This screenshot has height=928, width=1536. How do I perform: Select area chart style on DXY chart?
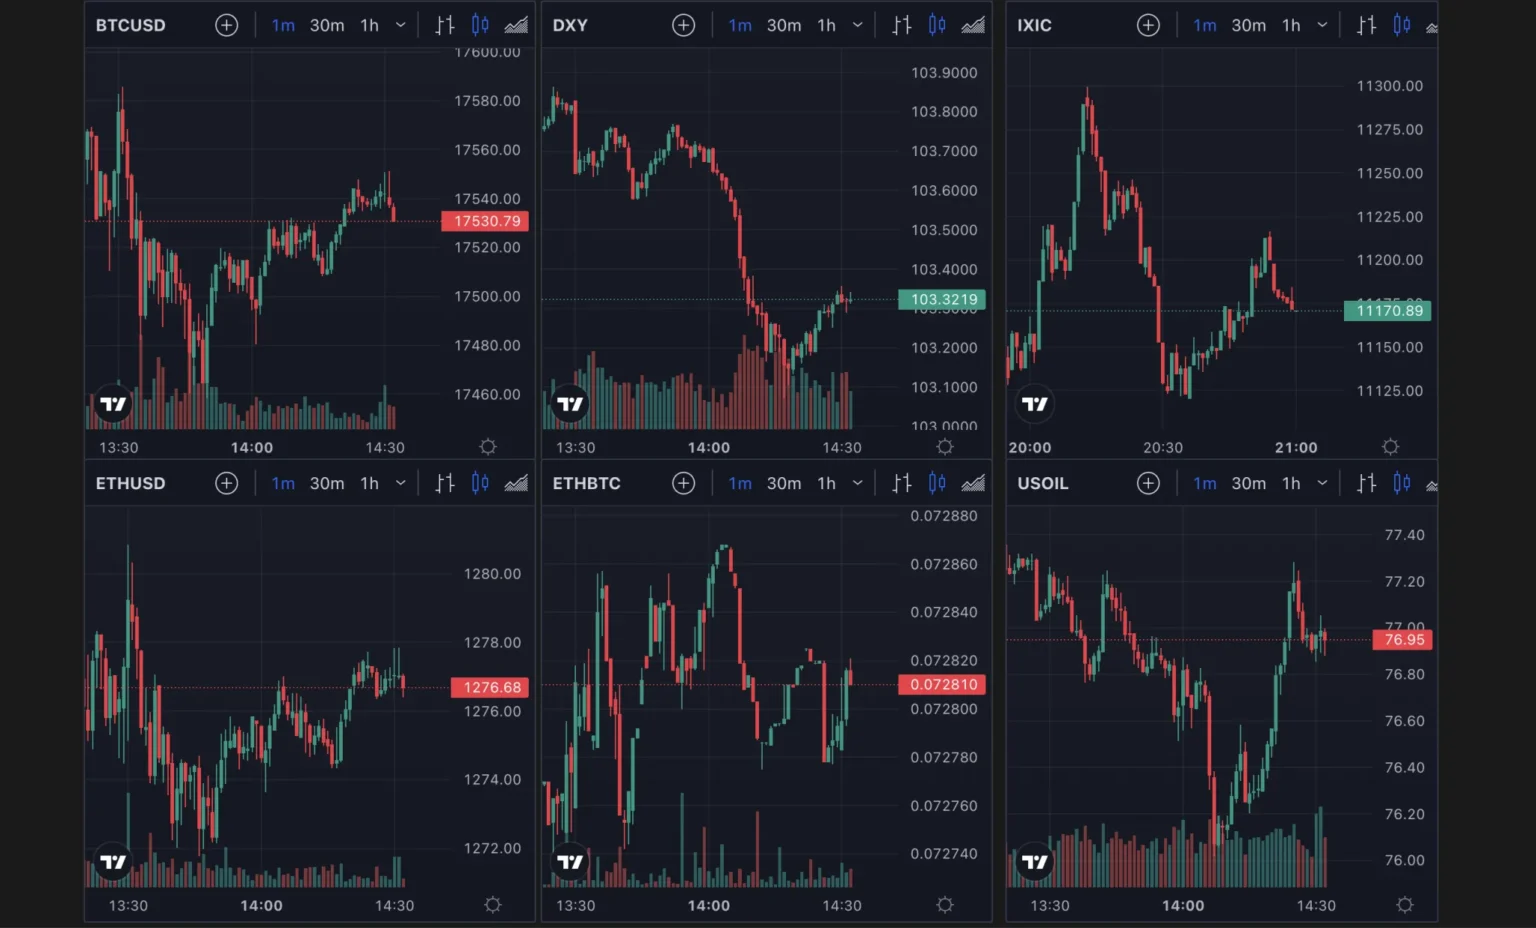(x=973, y=25)
